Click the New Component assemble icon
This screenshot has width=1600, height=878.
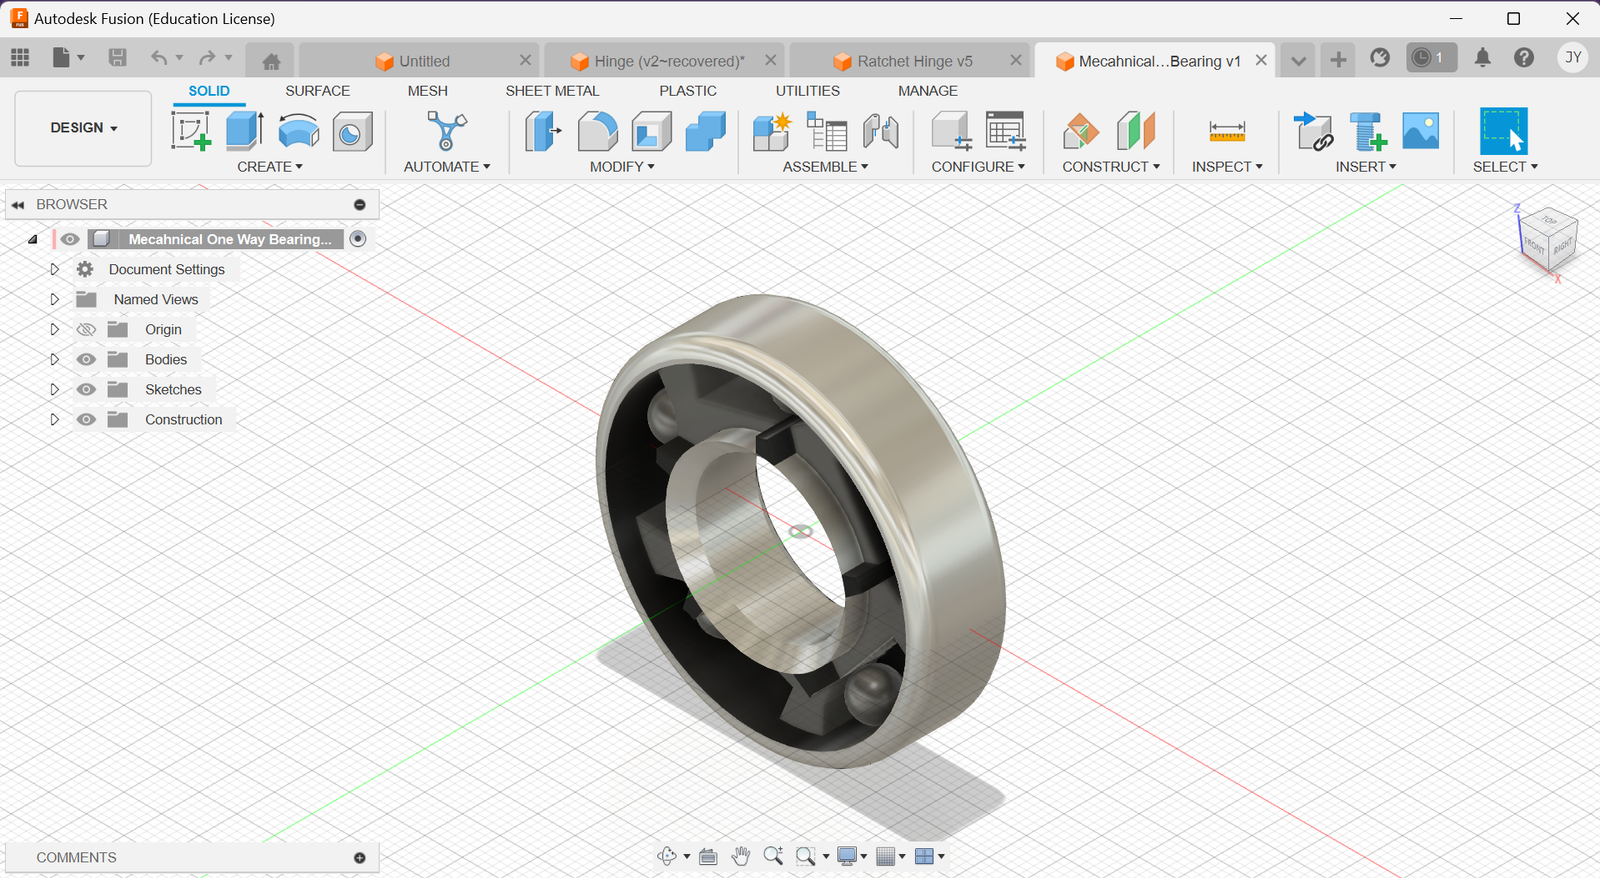coord(771,131)
